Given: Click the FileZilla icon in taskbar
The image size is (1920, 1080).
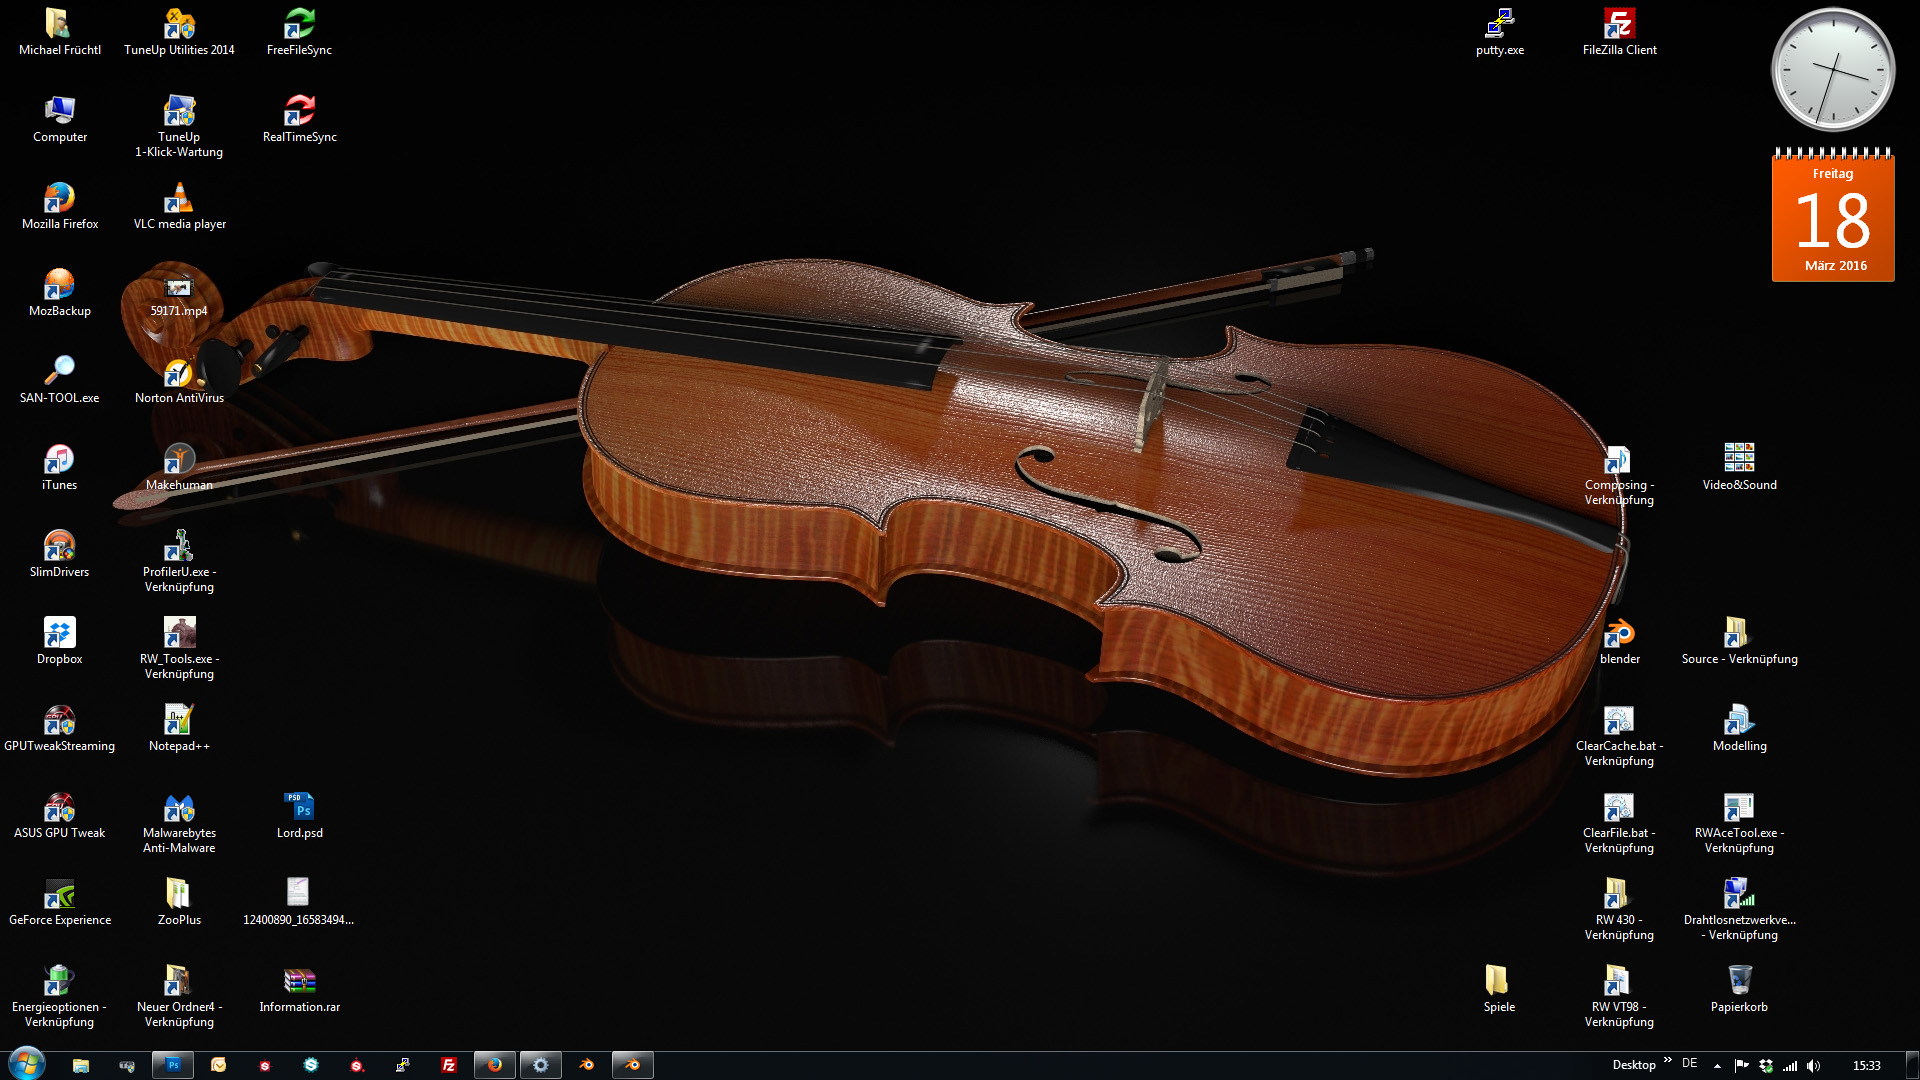Looking at the screenshot, I should click(449, 1065).
